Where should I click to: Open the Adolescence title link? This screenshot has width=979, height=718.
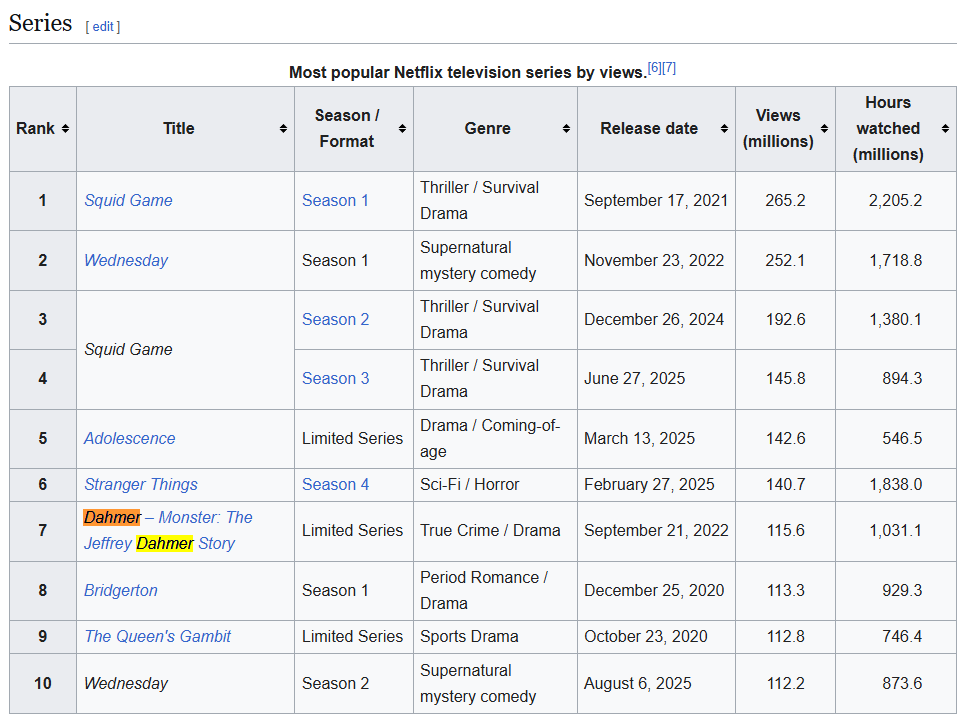(x=130, y=438)
